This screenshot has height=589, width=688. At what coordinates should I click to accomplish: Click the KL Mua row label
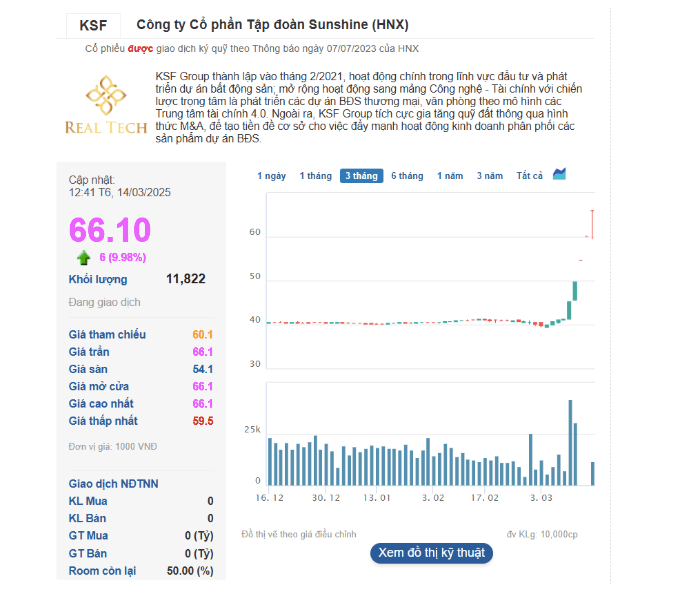tap(88, 501)
